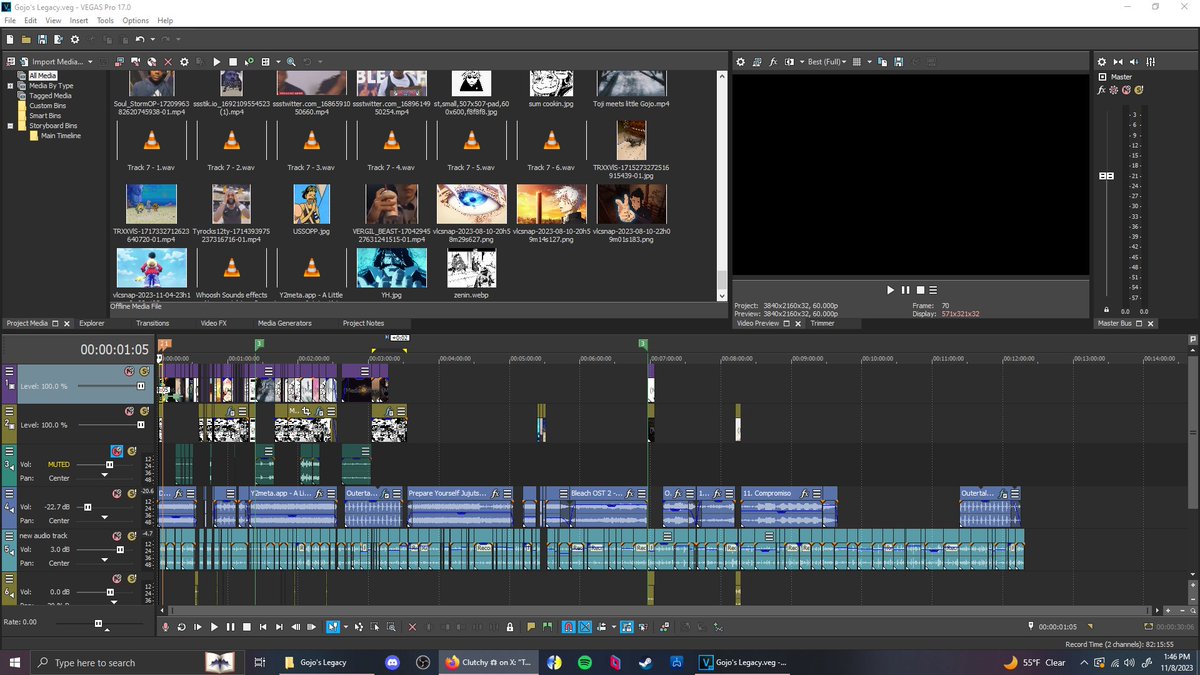
Task: Open overlays grid dropdown in preview toolbar
Action: click(x=869, y=62)
